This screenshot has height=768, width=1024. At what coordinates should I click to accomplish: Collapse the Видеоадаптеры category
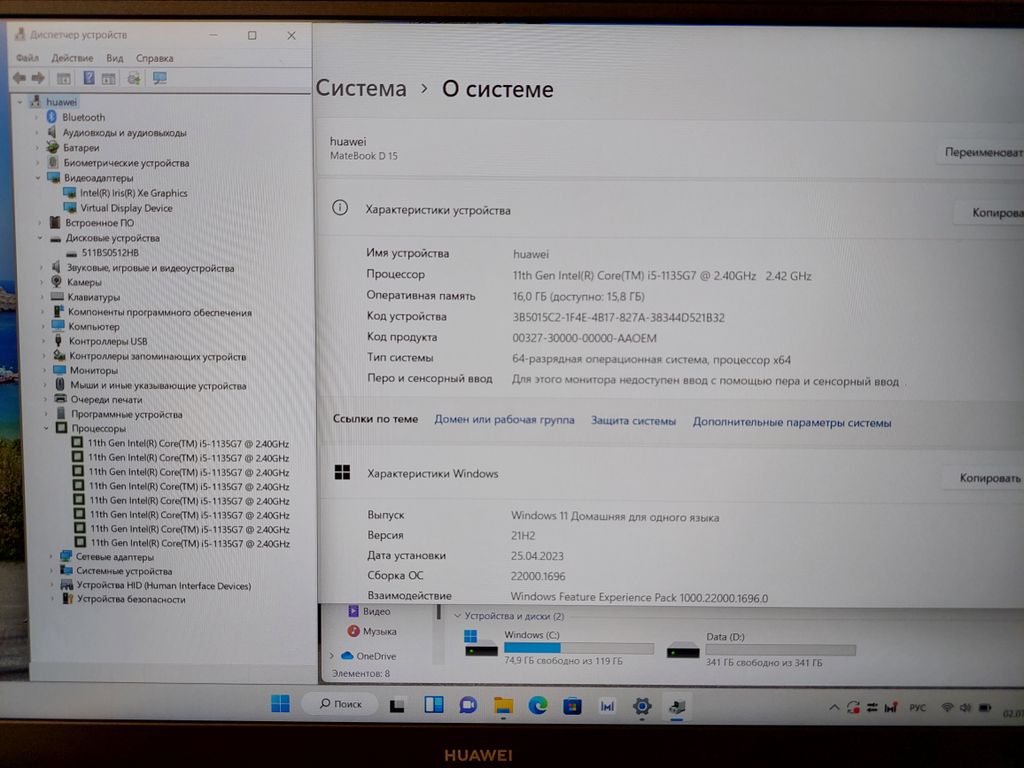(38, 178)
